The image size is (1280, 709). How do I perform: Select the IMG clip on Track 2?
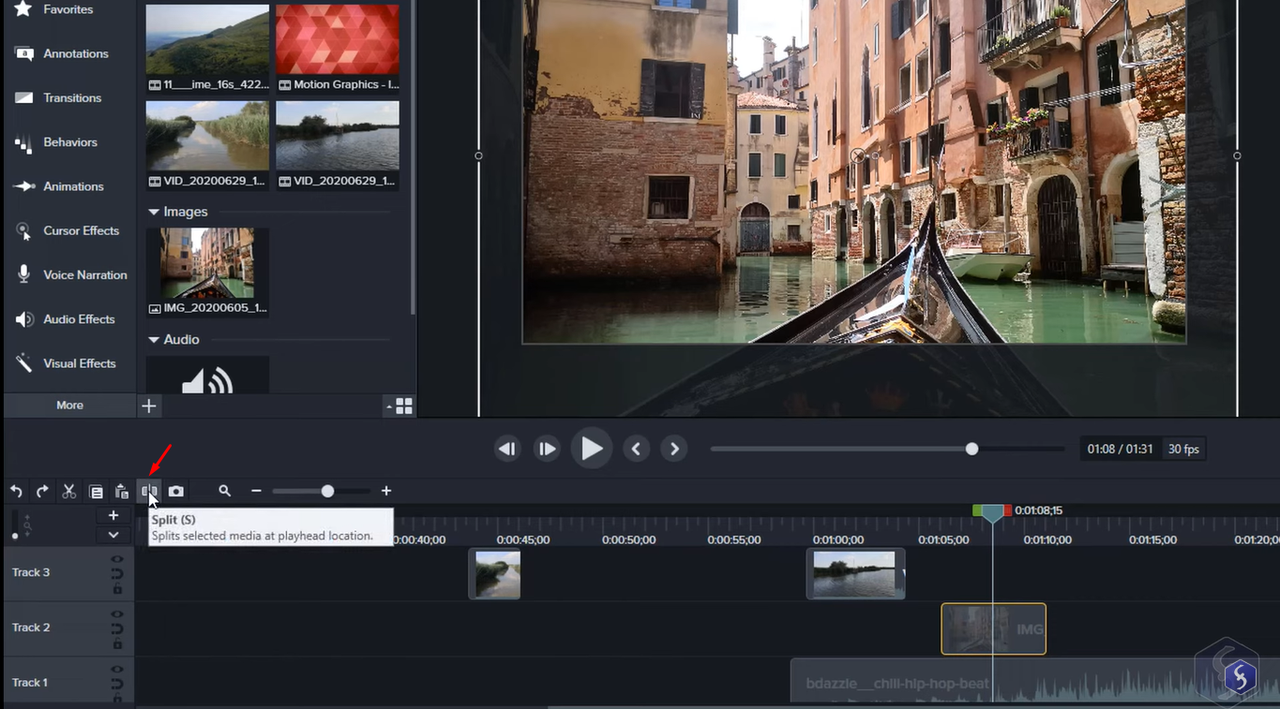click(993, 629)
